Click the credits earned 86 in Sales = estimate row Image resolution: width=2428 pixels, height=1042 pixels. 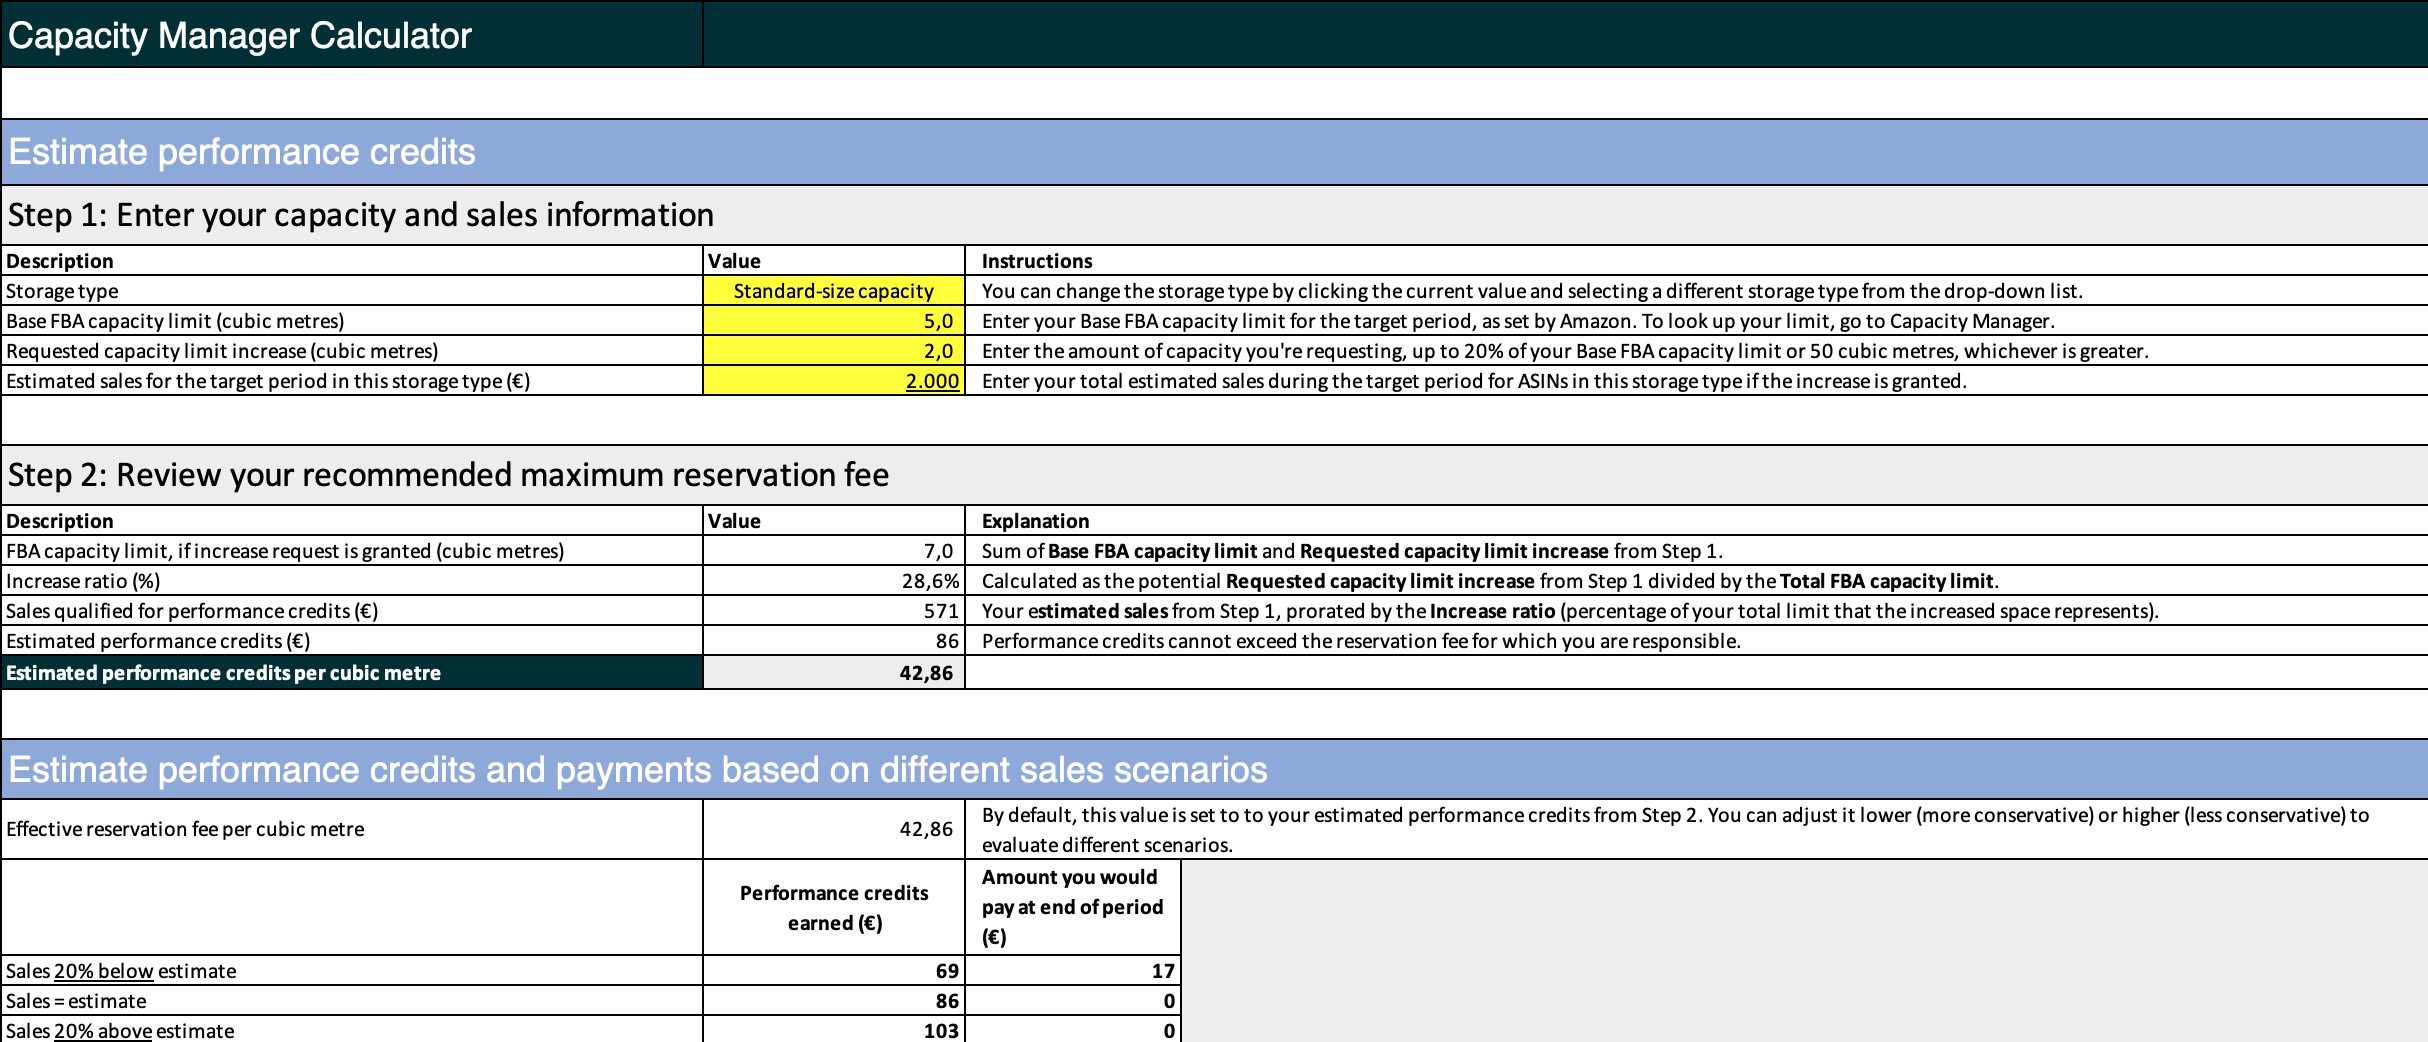pyautogui.click(x=833, y=1001)
